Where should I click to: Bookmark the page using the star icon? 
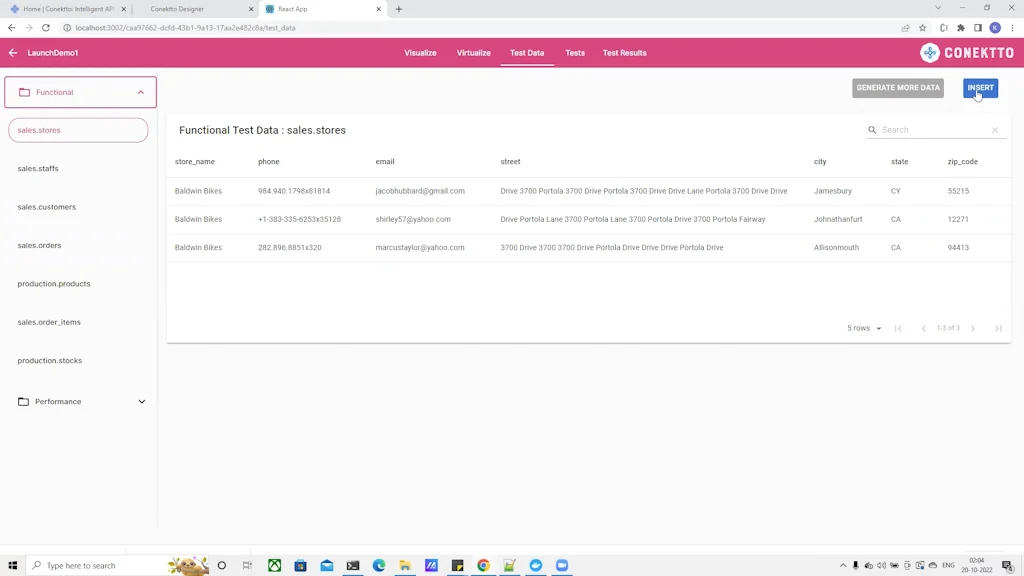tap(923, 28)
